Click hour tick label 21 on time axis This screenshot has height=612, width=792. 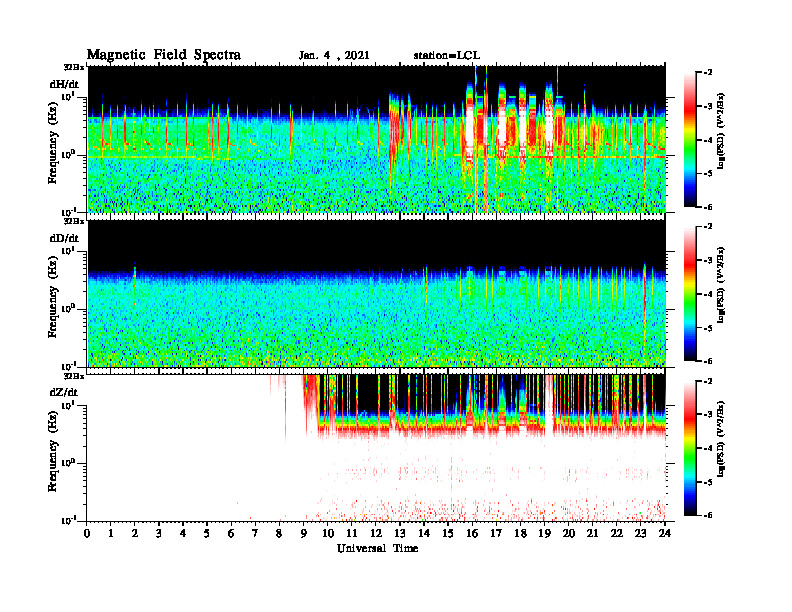pyautogui.click(x=592, y=534)
